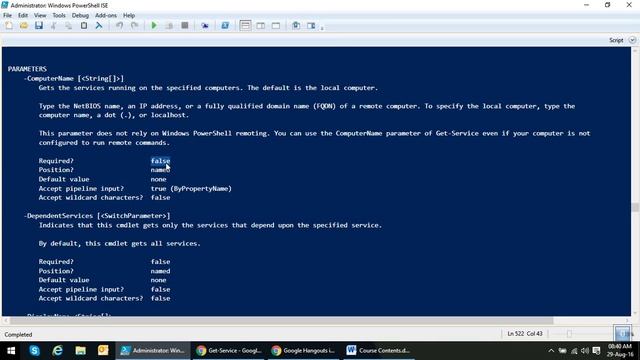Click the console horizontal scrollbar
Viewport: 640px width, 360px height.
tap(282, 320)
